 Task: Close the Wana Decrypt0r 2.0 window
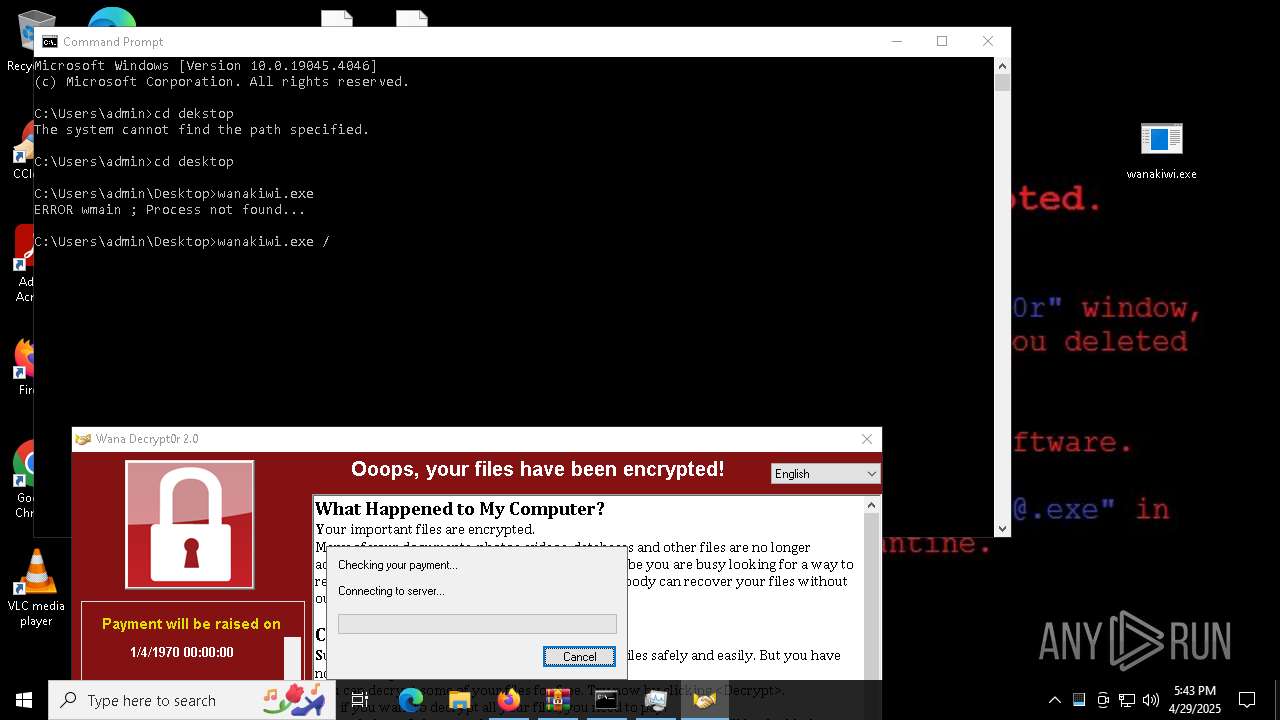click(867, 439)
